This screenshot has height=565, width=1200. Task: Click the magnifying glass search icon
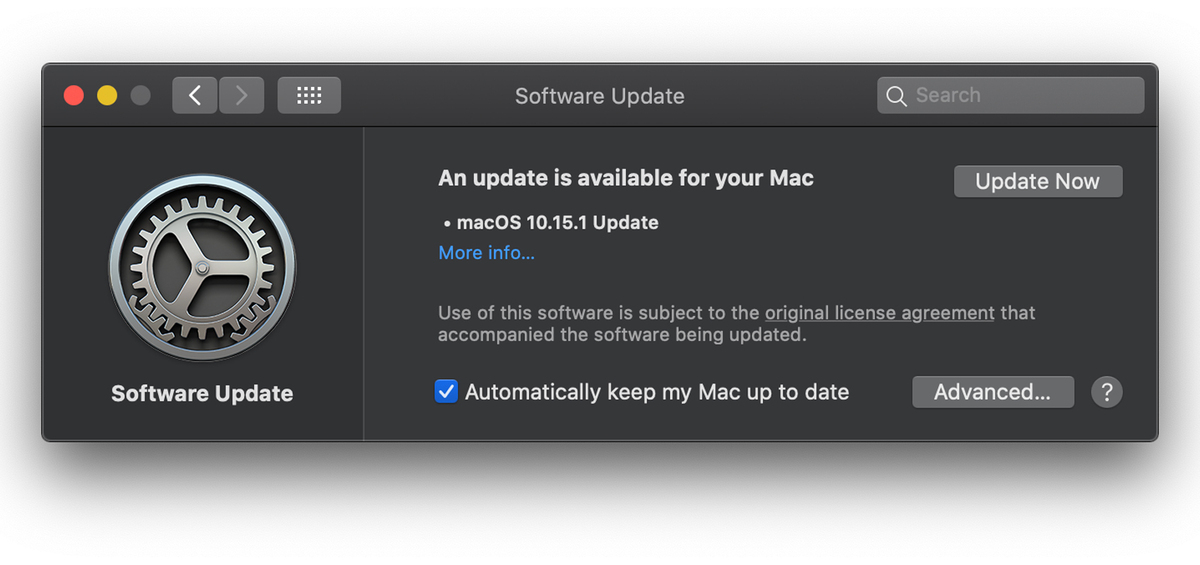coord(897,96)
